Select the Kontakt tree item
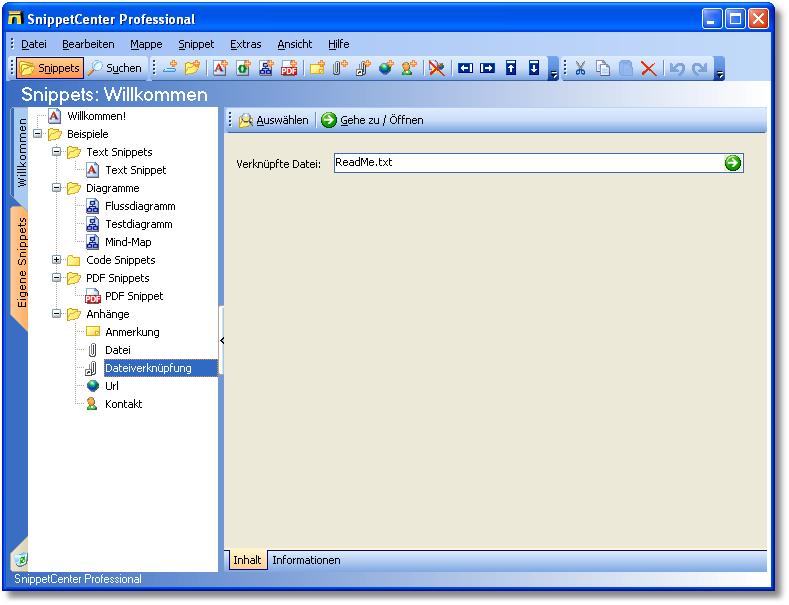The width and height of the screenshot is (789, 605). coord(123,404)
